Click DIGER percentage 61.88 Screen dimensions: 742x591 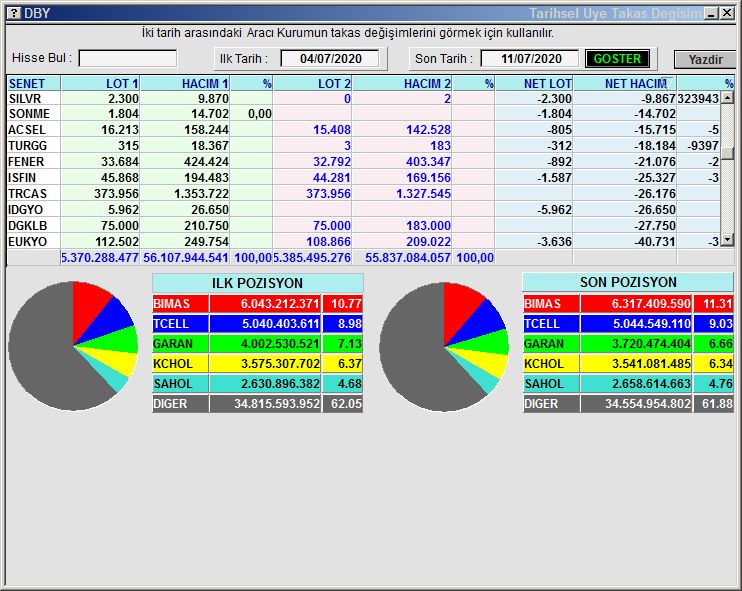[x=717, y=404]
